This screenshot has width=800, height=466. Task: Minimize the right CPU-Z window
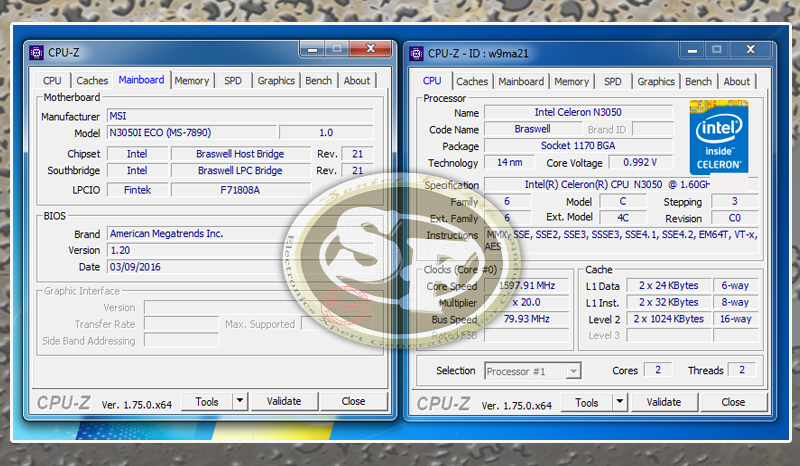(692, 51)
